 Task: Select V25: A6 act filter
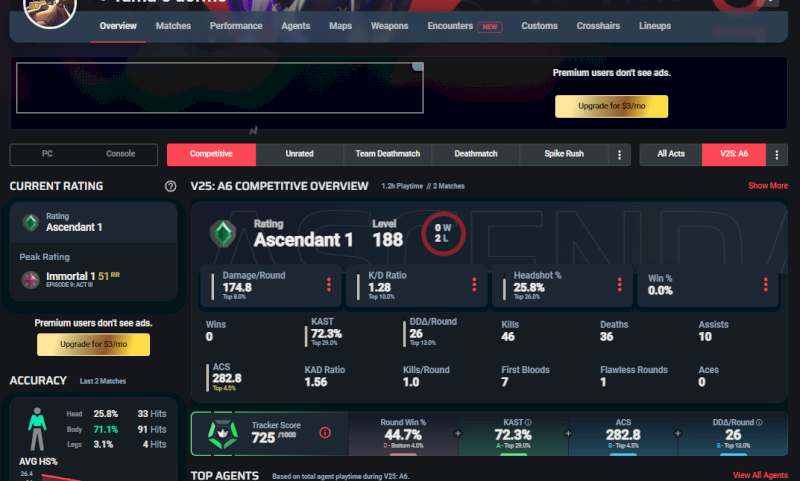[734, 154]
